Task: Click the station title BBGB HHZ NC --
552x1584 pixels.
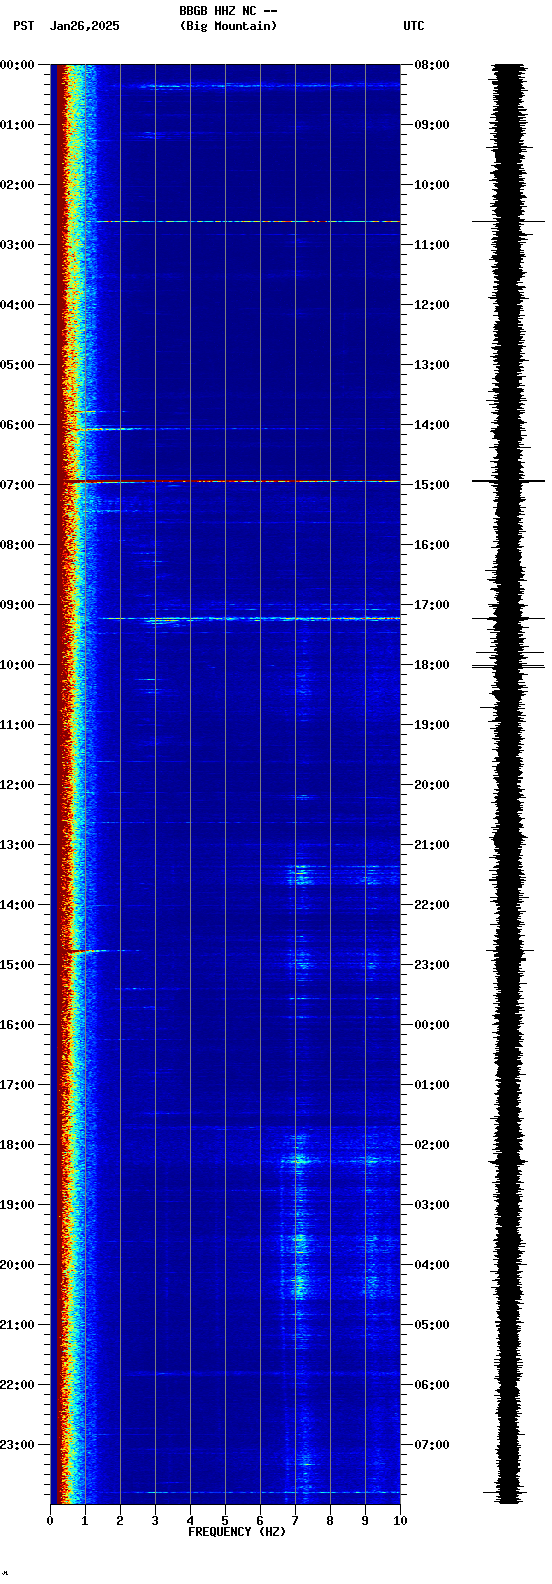Action: click(x=228, y=11)
